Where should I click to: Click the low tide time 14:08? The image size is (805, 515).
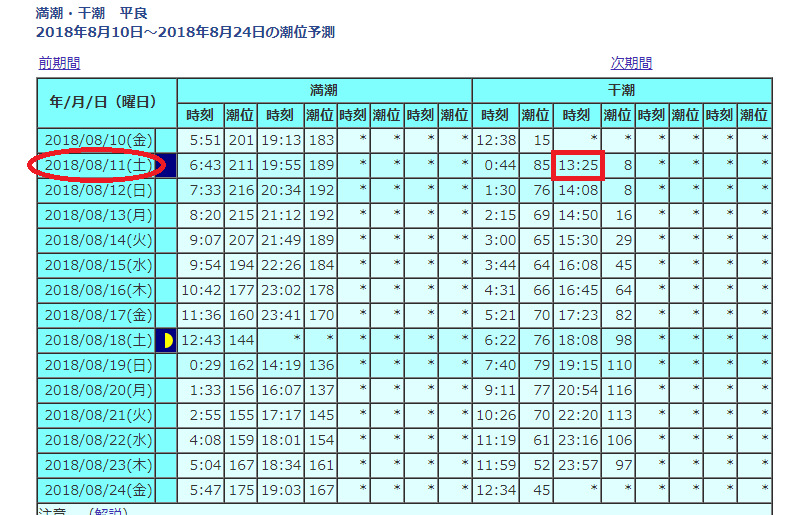pyautogui.click(x=578, y=190)
